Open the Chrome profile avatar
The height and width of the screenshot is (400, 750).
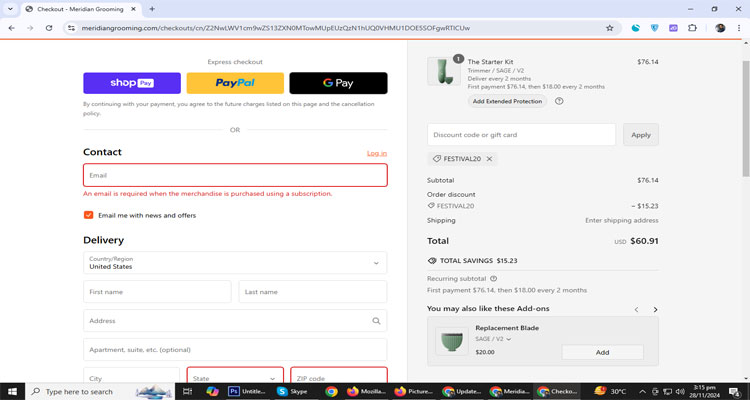point(720,28)
